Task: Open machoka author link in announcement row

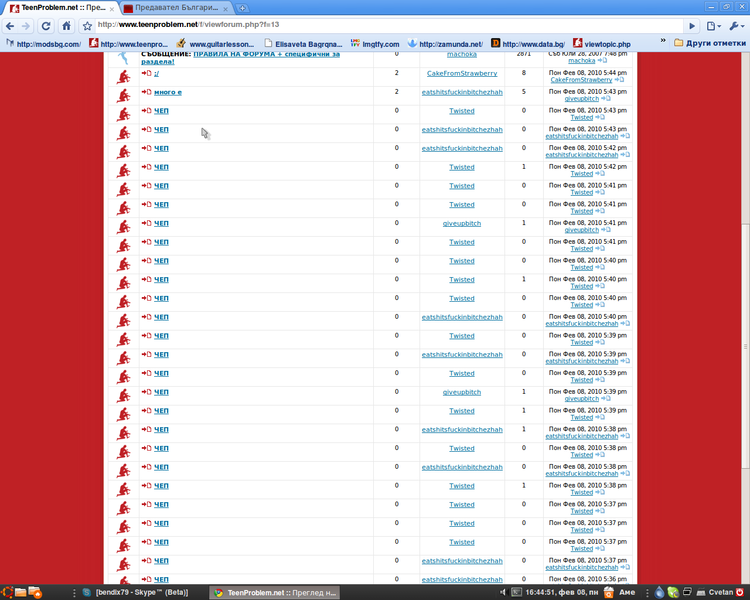Action: [x=462, y=55]
